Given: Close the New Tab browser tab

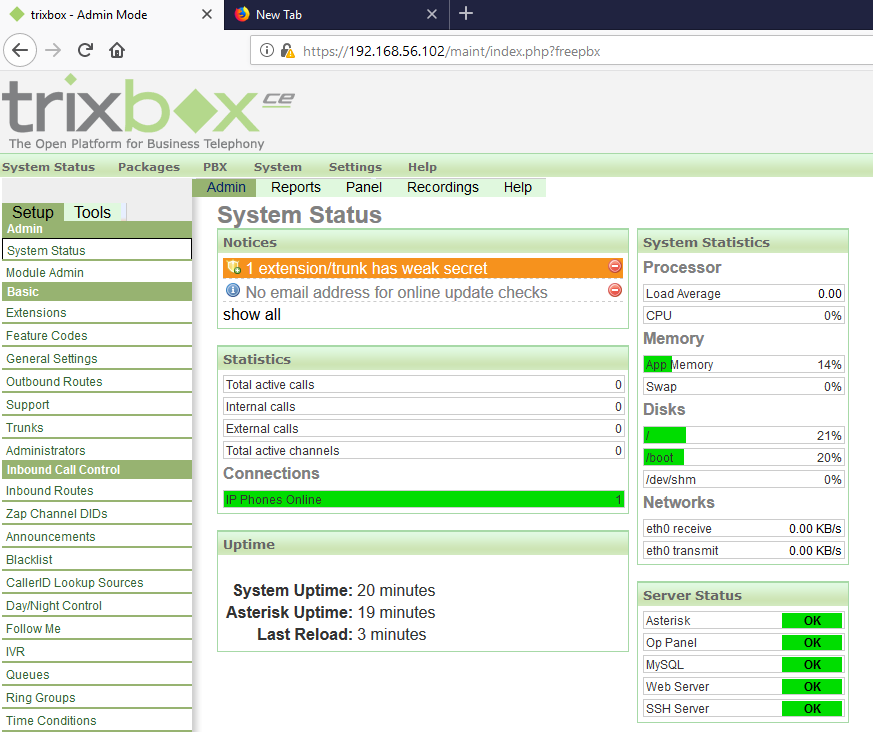Looking at the screenshot, I should tap(432, 14).
